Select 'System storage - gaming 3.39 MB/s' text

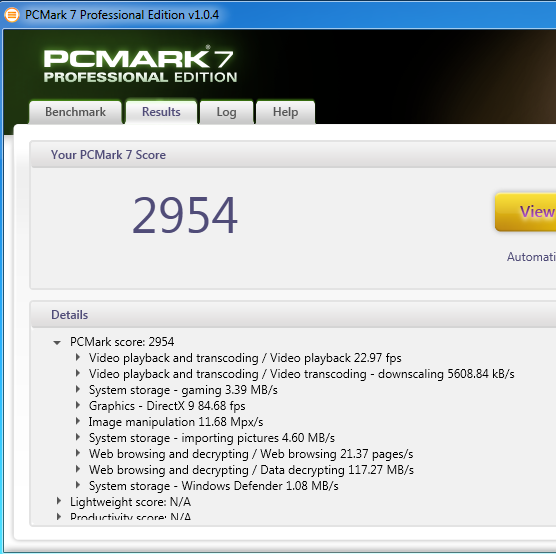point(183,390)
